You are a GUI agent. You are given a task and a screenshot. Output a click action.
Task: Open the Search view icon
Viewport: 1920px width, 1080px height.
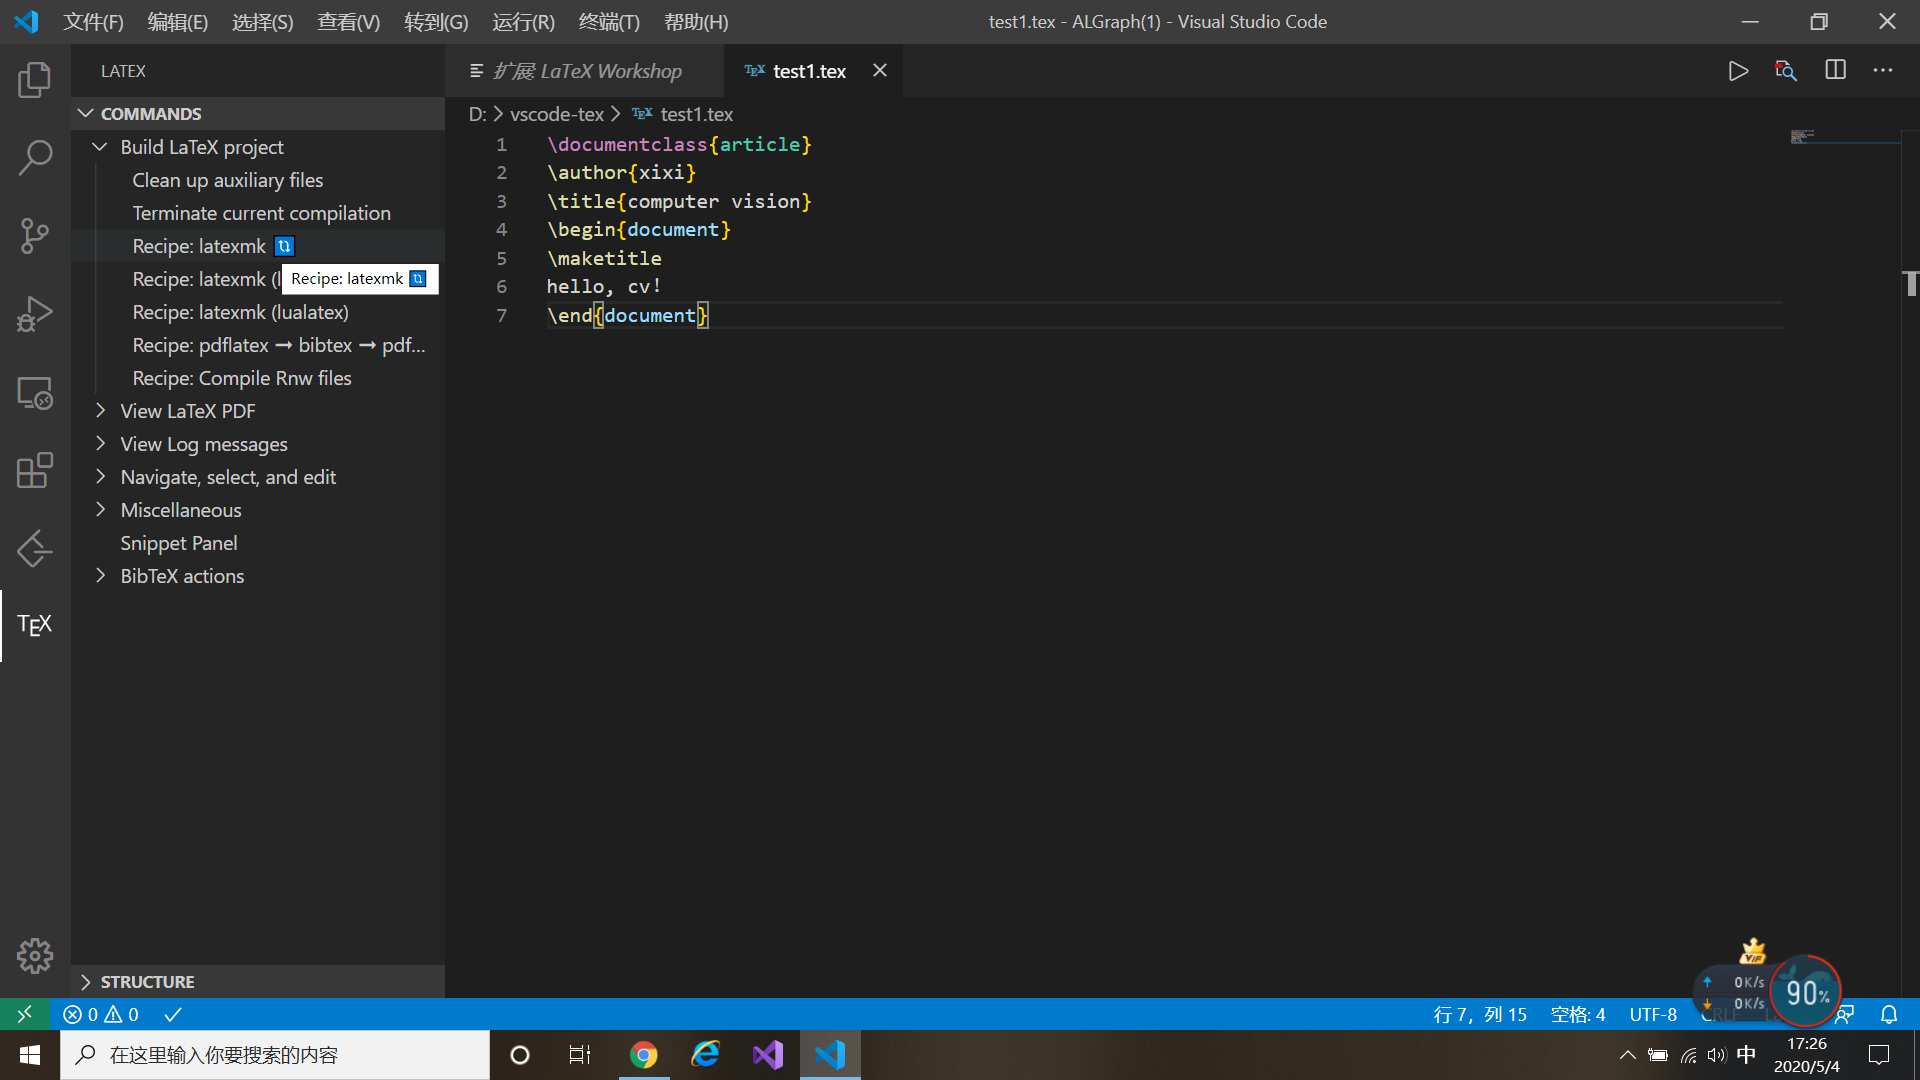(34, 158)
